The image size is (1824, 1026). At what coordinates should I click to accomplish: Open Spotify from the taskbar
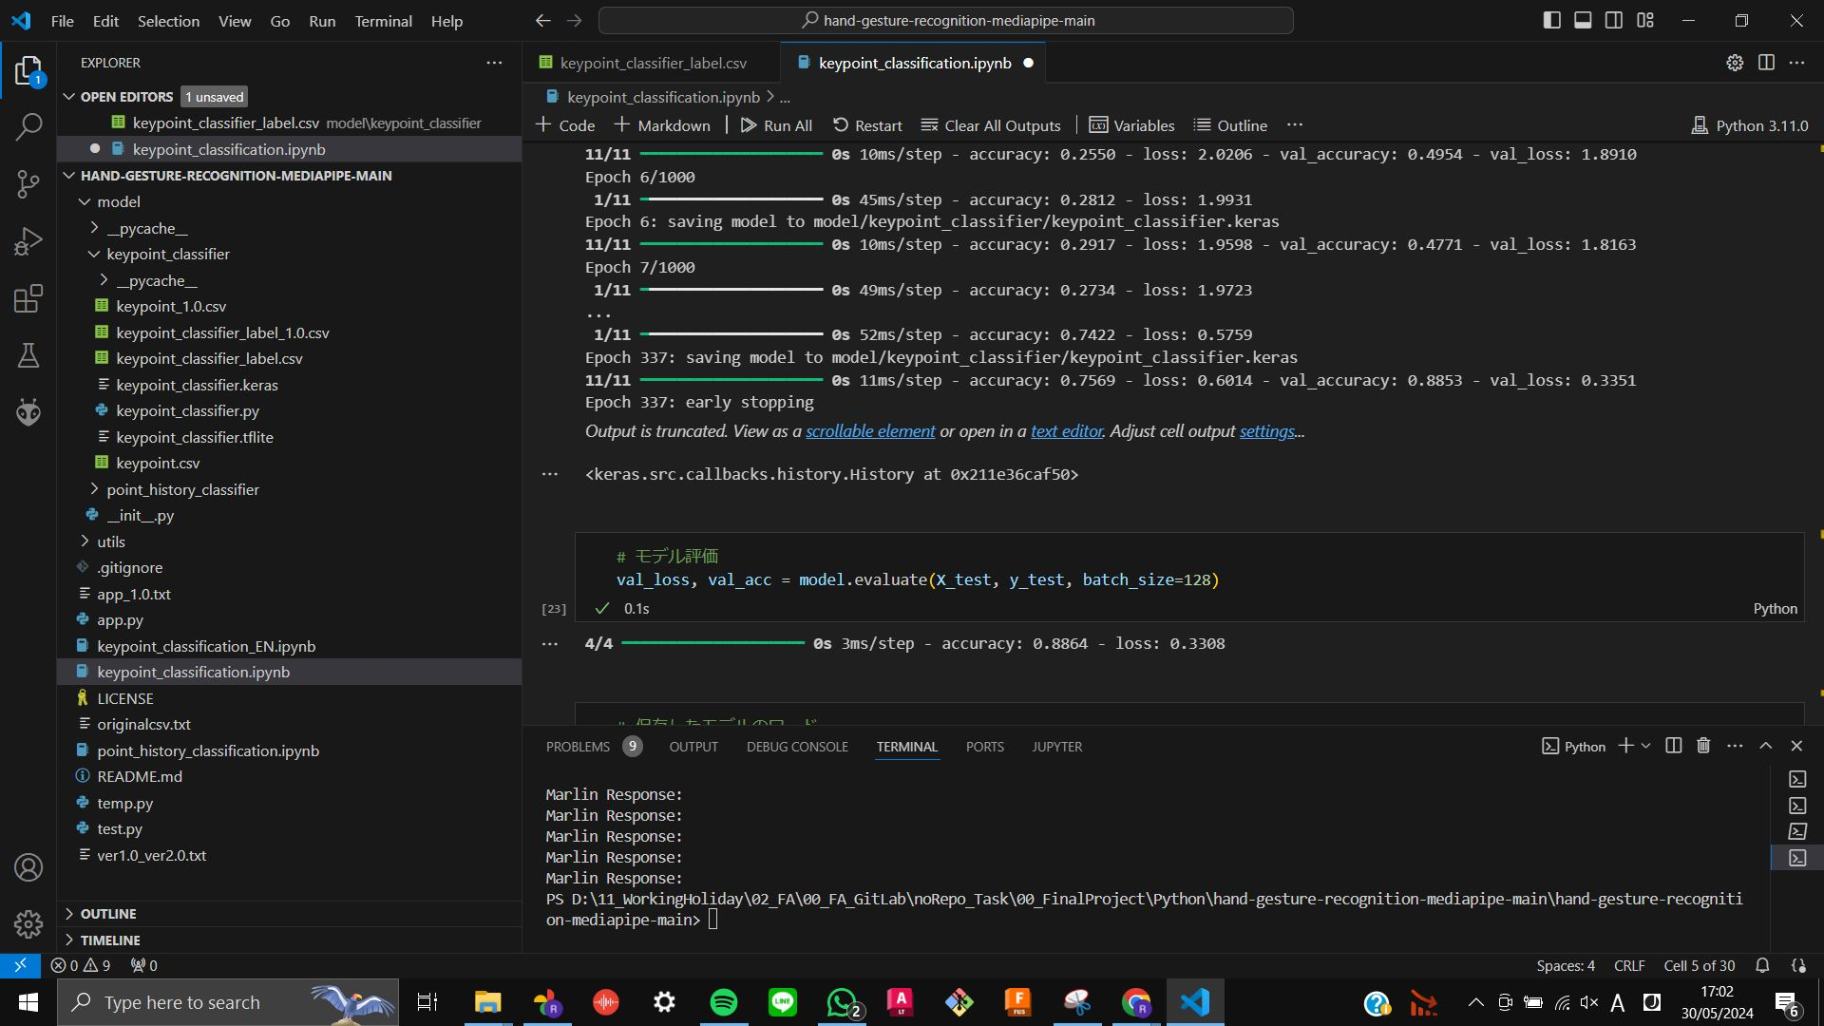723,1002
